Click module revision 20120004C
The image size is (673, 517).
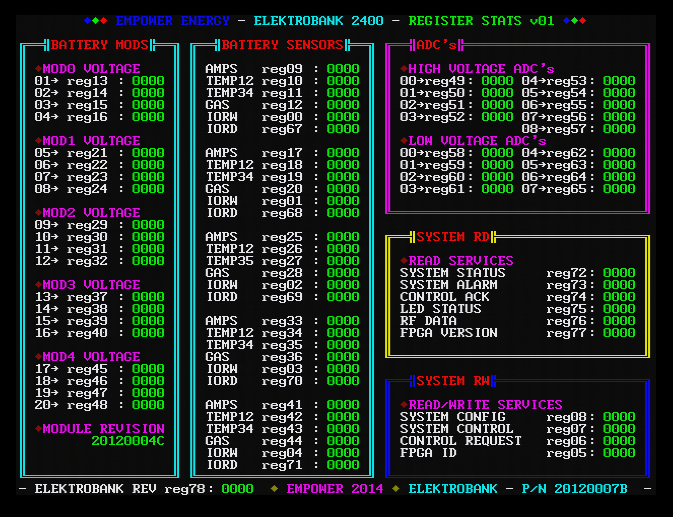click(x=127, y=441)
